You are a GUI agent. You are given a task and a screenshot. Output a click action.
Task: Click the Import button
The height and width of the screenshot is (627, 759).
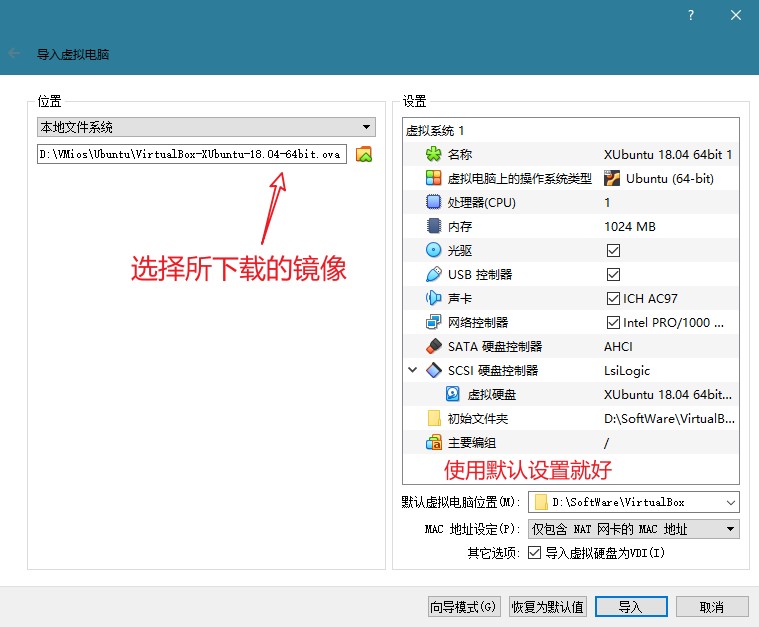(630, 607)
